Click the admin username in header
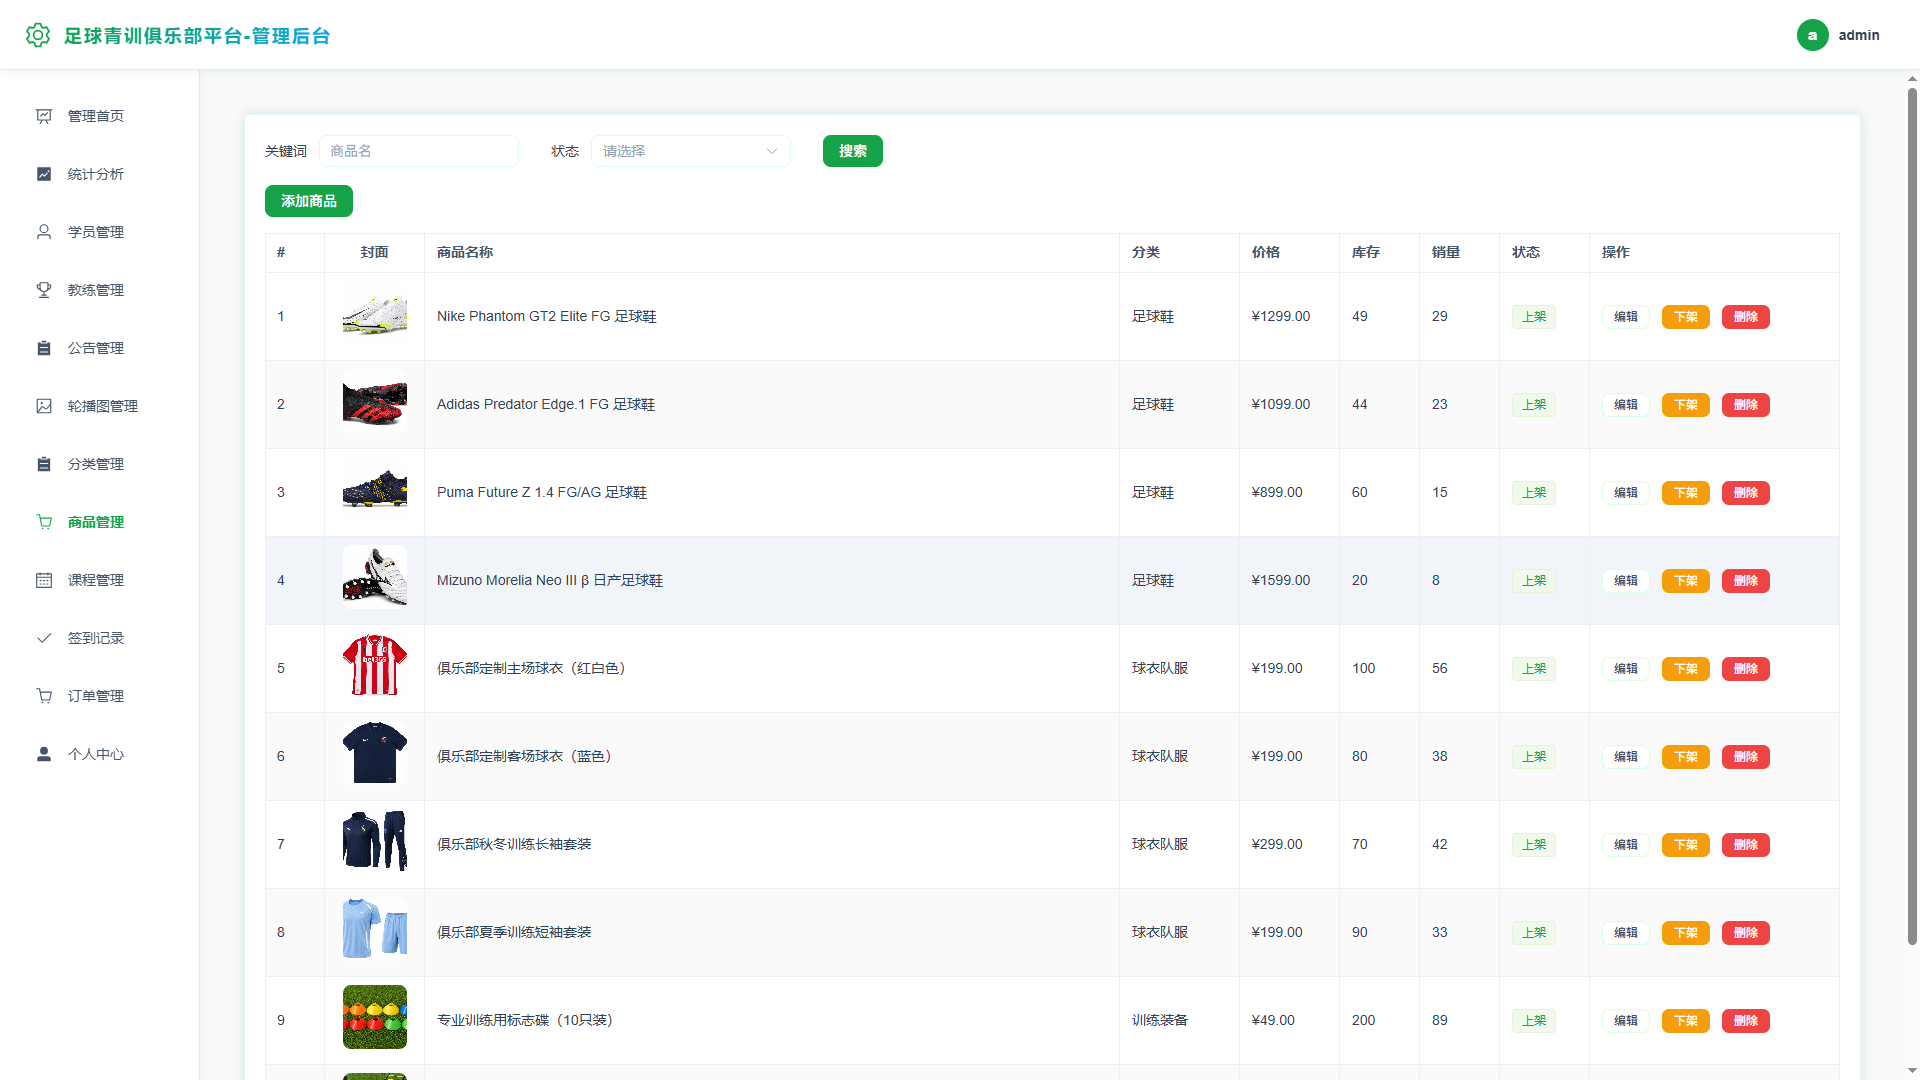This screenshot has width=1920, height=1080. tap(1859, 35)
